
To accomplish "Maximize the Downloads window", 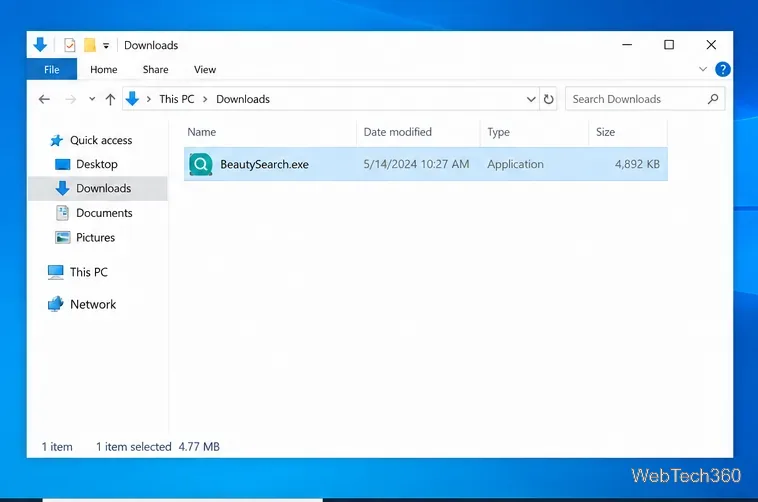I will [669, 44].
